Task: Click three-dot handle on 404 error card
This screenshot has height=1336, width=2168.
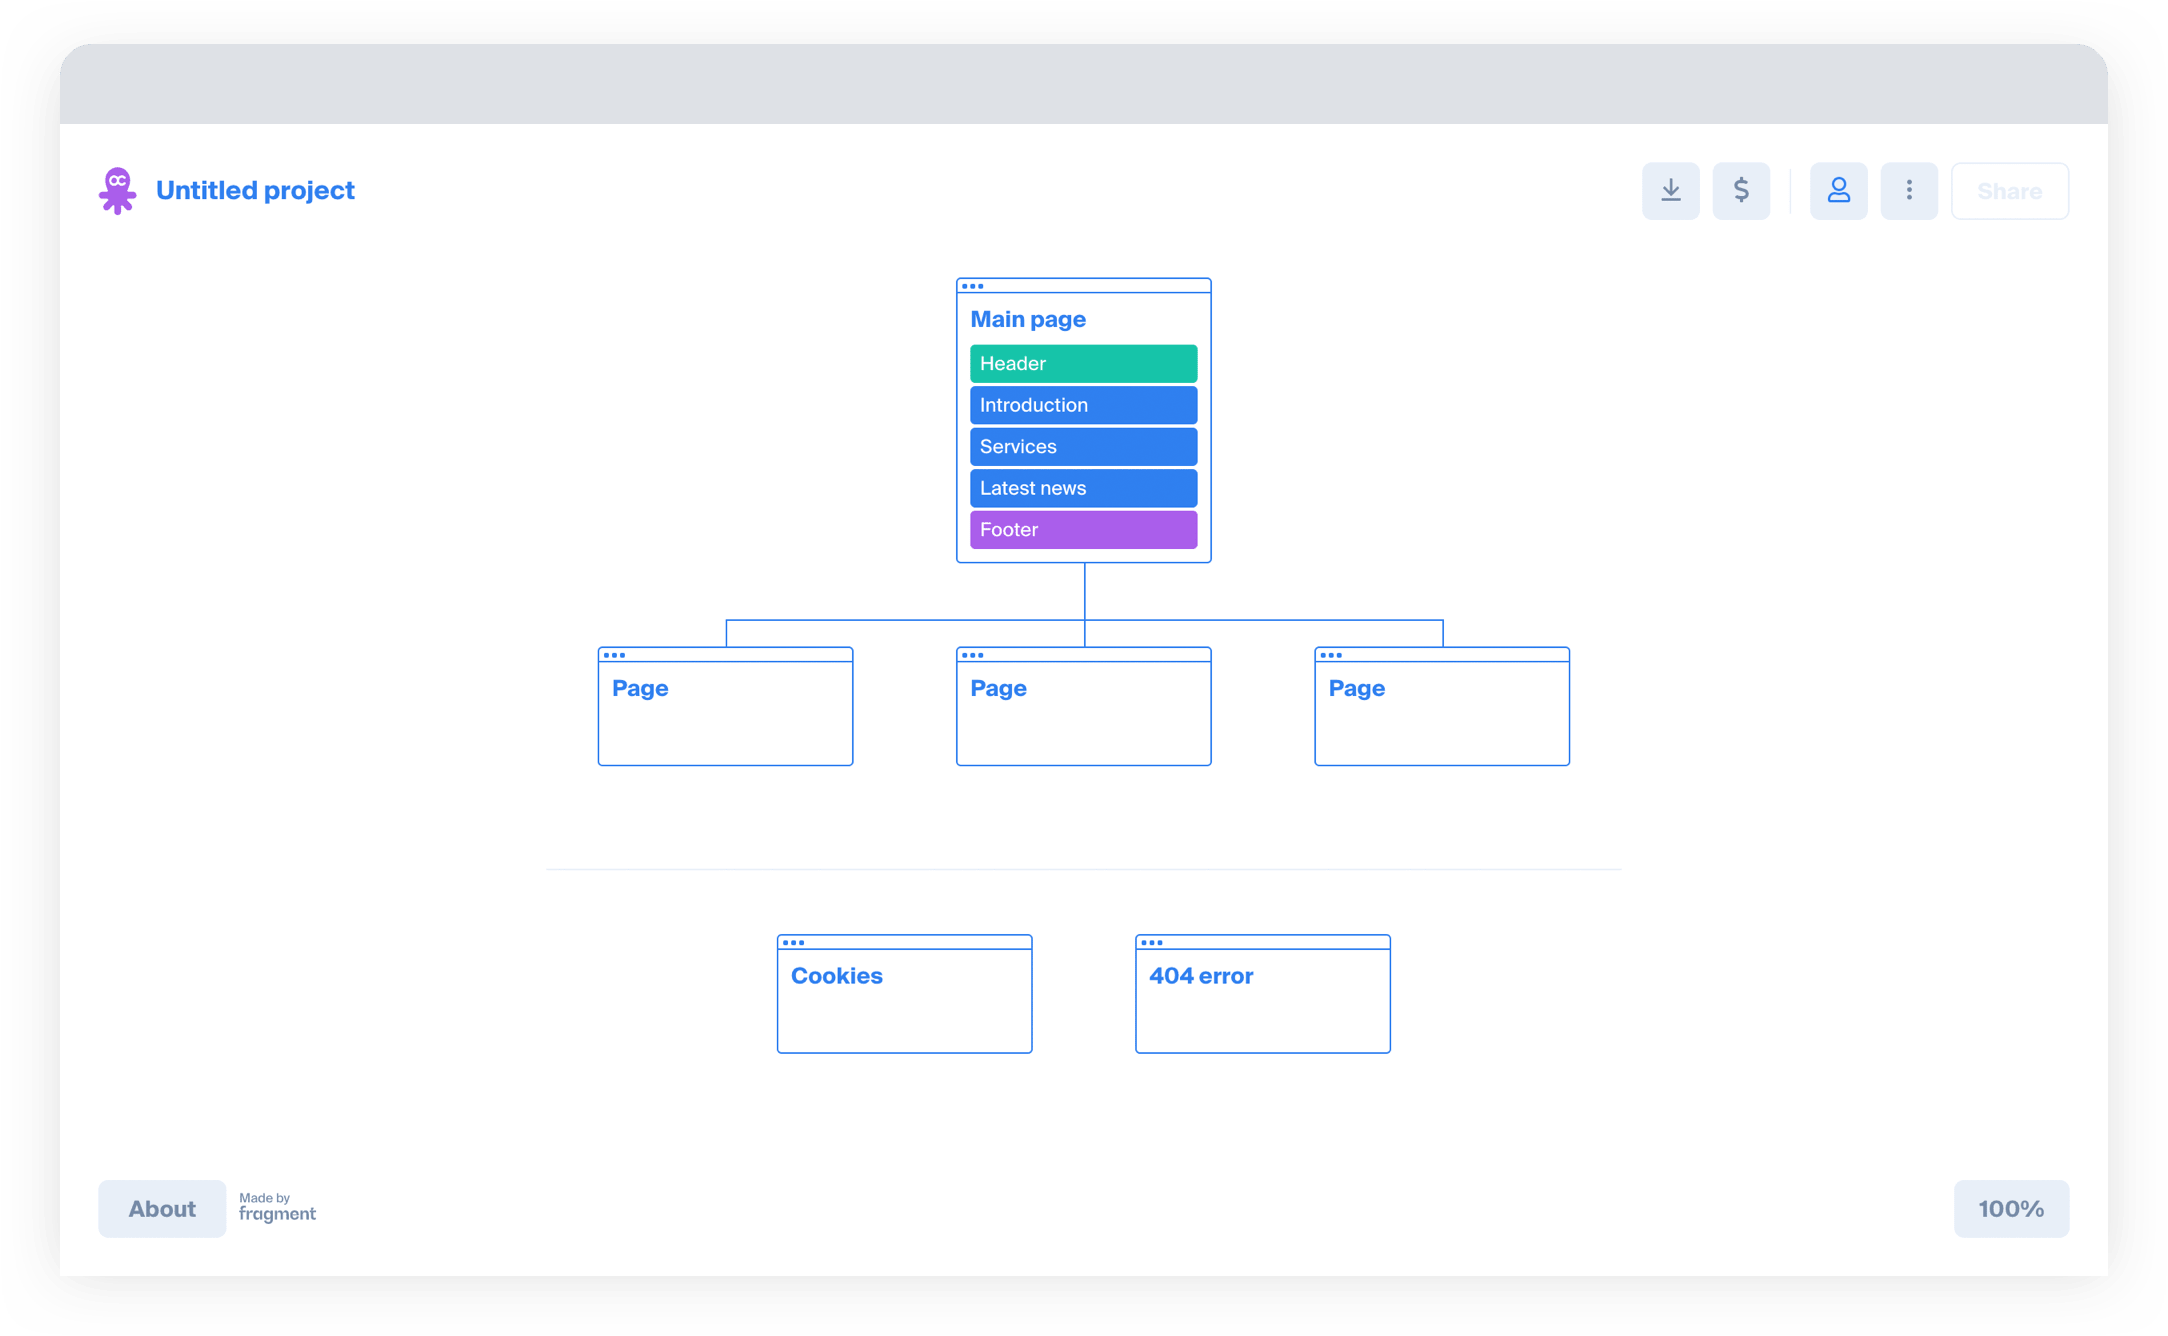Action: (1151, 943)
